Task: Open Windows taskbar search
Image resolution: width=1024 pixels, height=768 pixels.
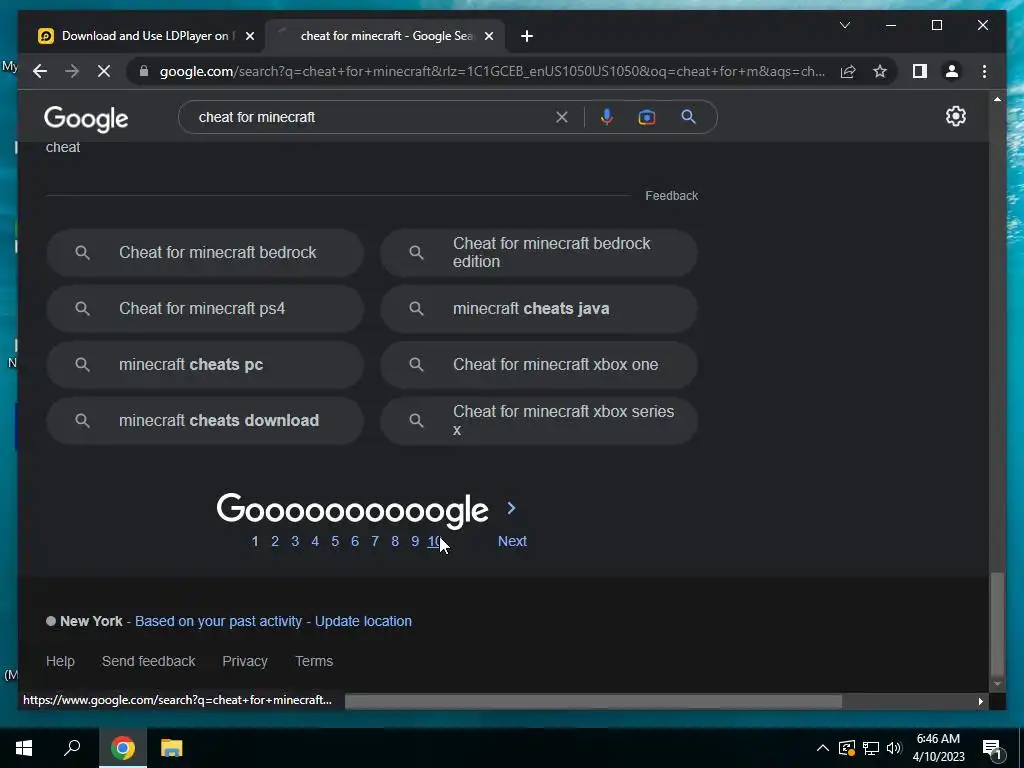Action: (x=72, y=748)
